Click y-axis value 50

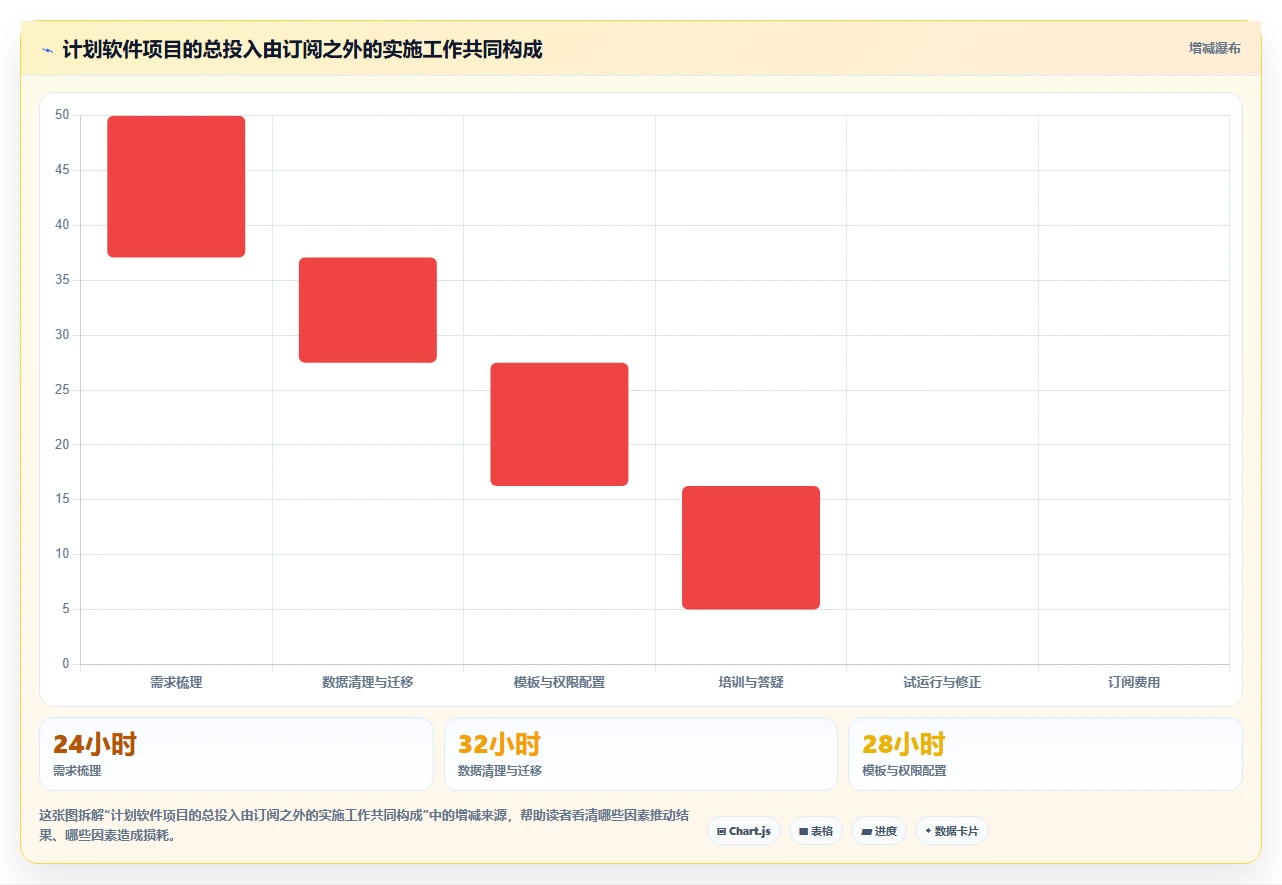point(62,115)
